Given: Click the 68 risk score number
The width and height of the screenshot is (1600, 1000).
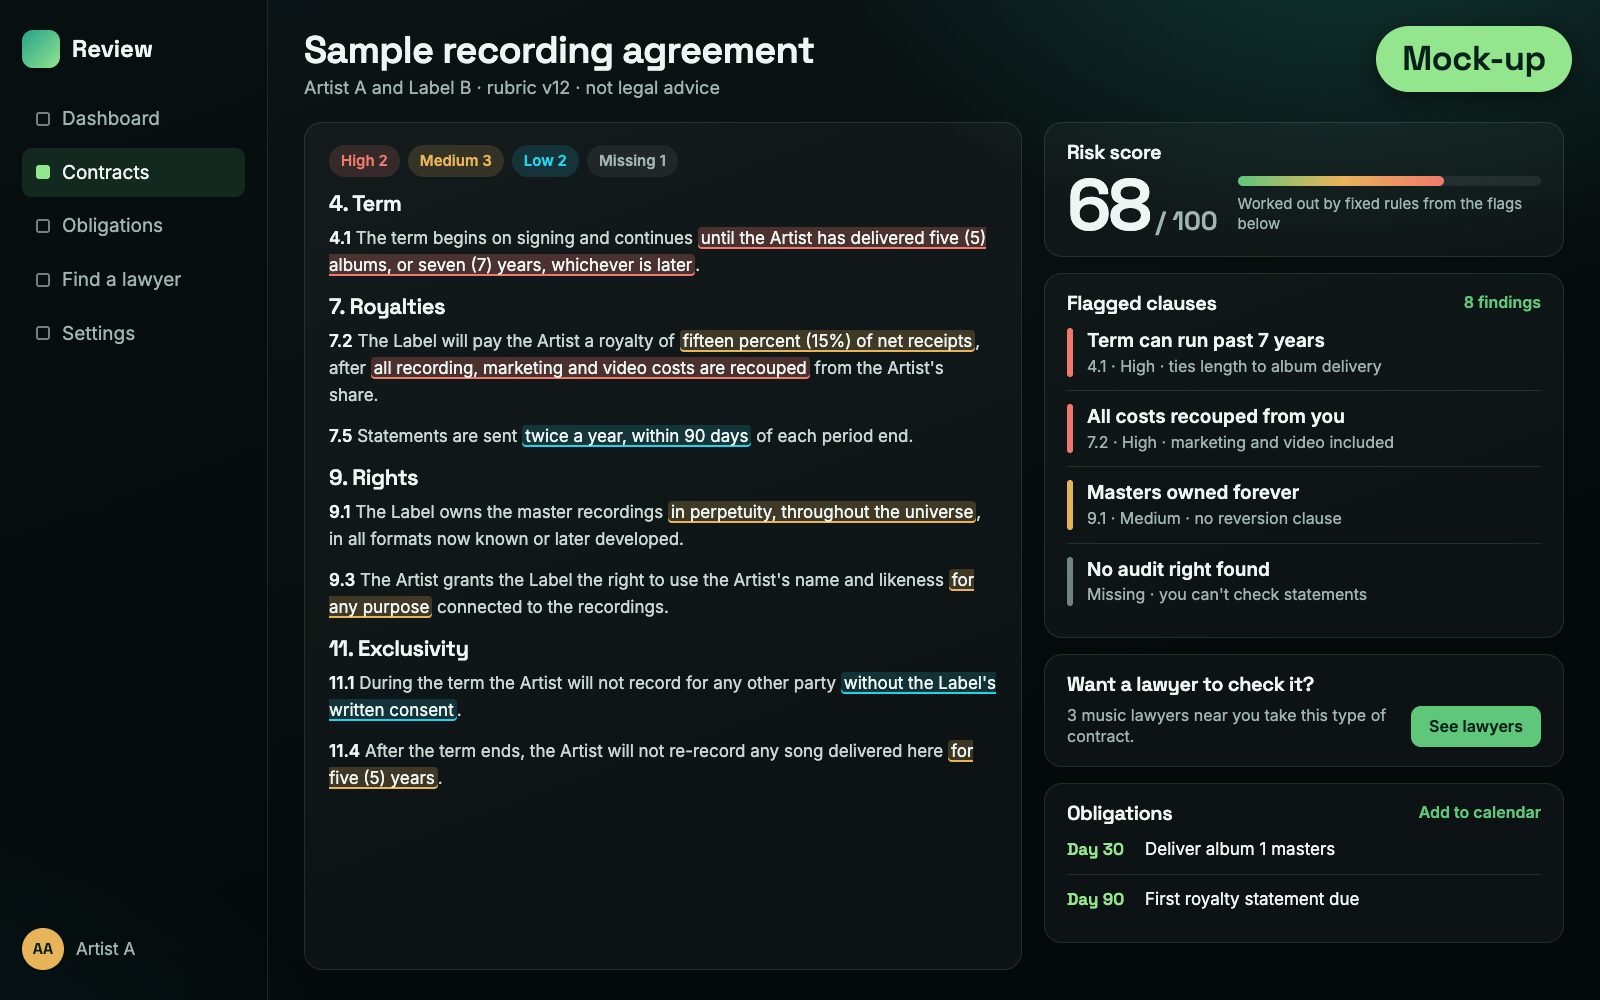Looking at the screenshot, I should point(1109,205).
